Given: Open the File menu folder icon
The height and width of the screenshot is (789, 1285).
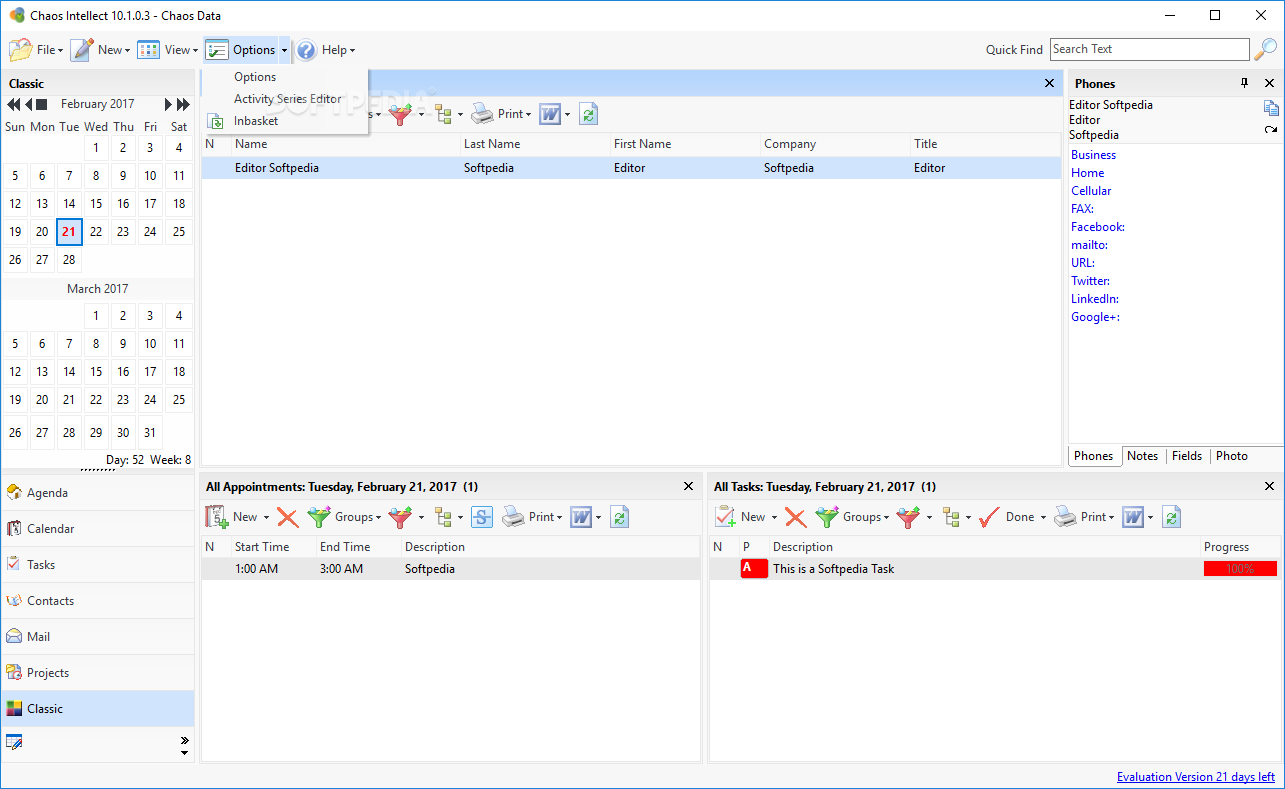Looking at the screenshot, I should click(x=21, y=49).
